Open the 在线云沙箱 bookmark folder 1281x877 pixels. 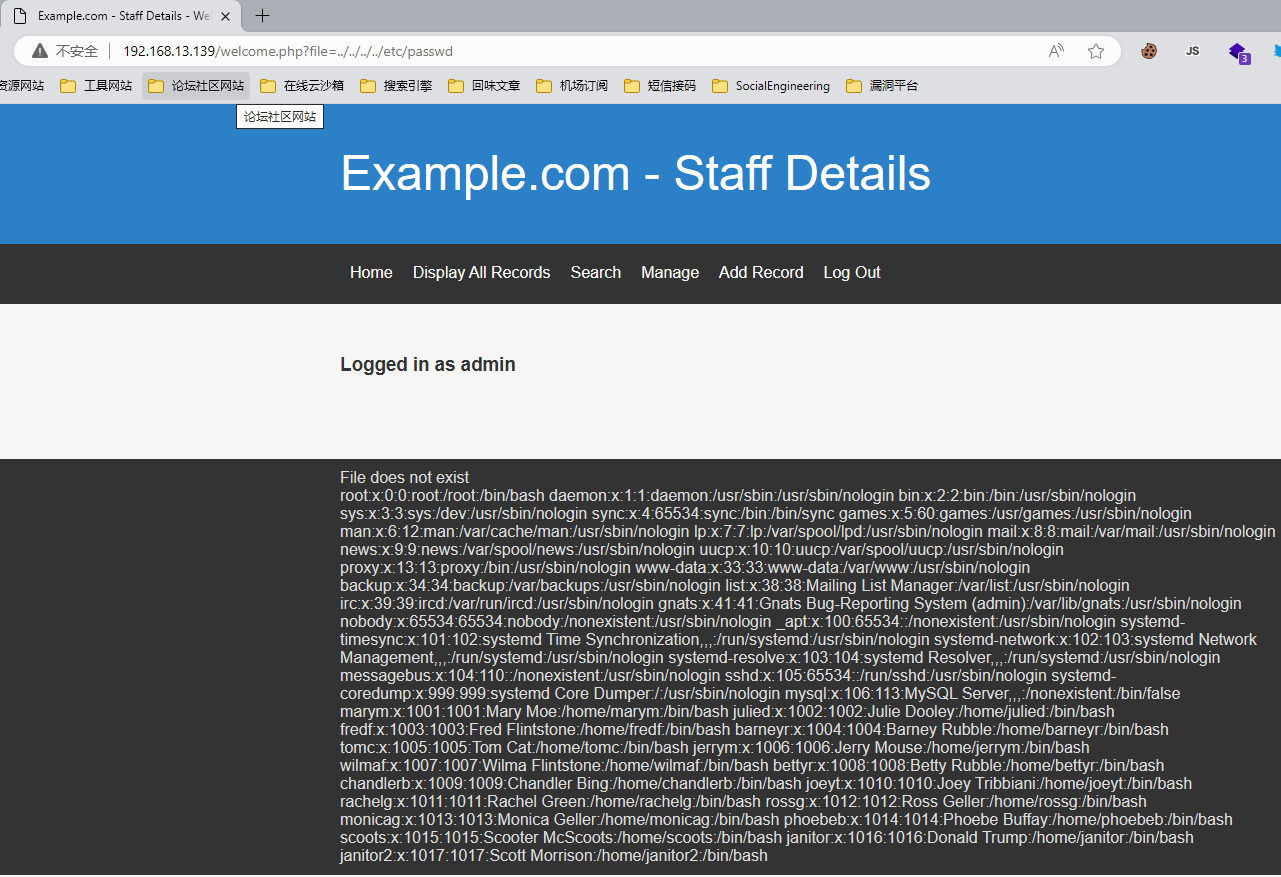[301, 86]
